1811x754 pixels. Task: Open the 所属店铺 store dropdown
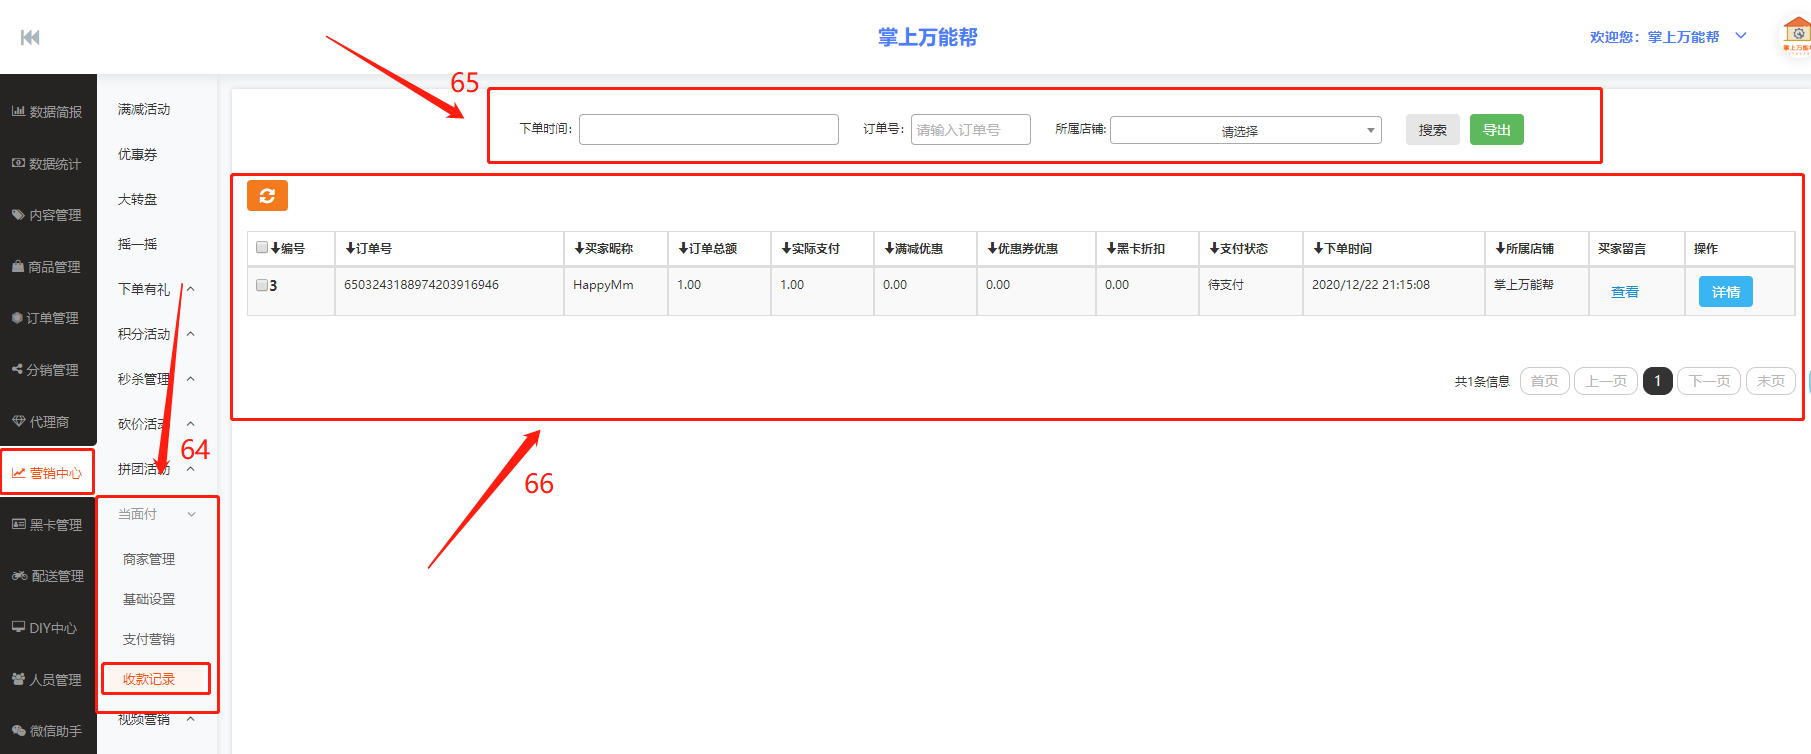(1245, 130)
